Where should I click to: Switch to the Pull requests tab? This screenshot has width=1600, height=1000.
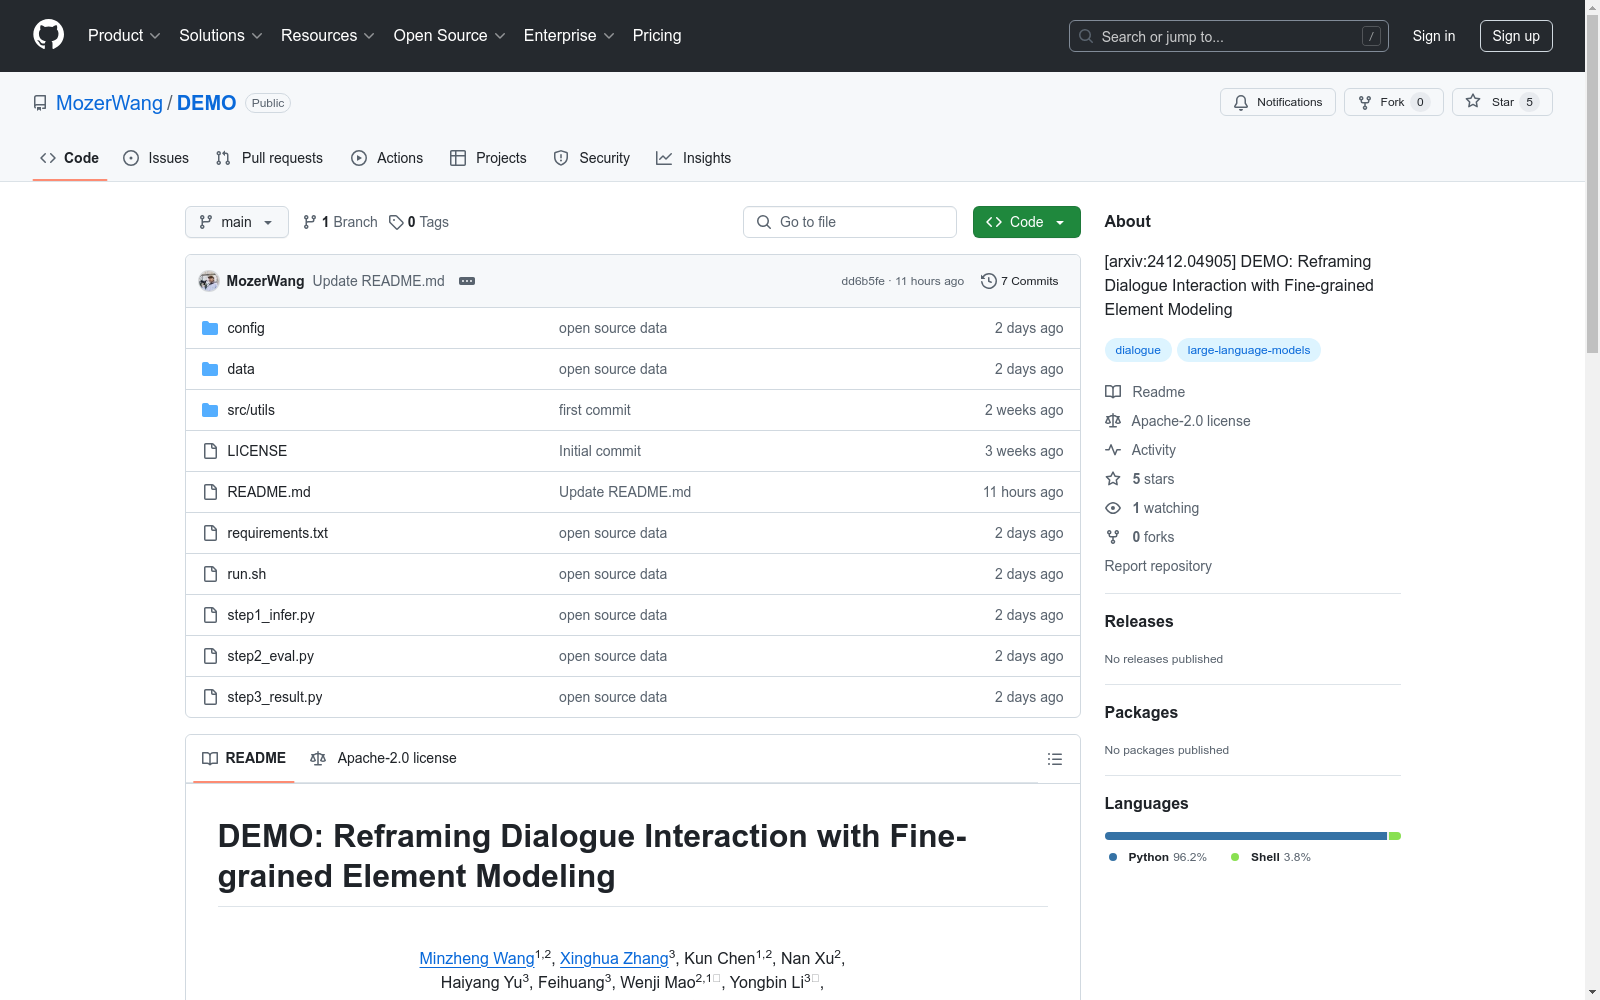[269, 158]
